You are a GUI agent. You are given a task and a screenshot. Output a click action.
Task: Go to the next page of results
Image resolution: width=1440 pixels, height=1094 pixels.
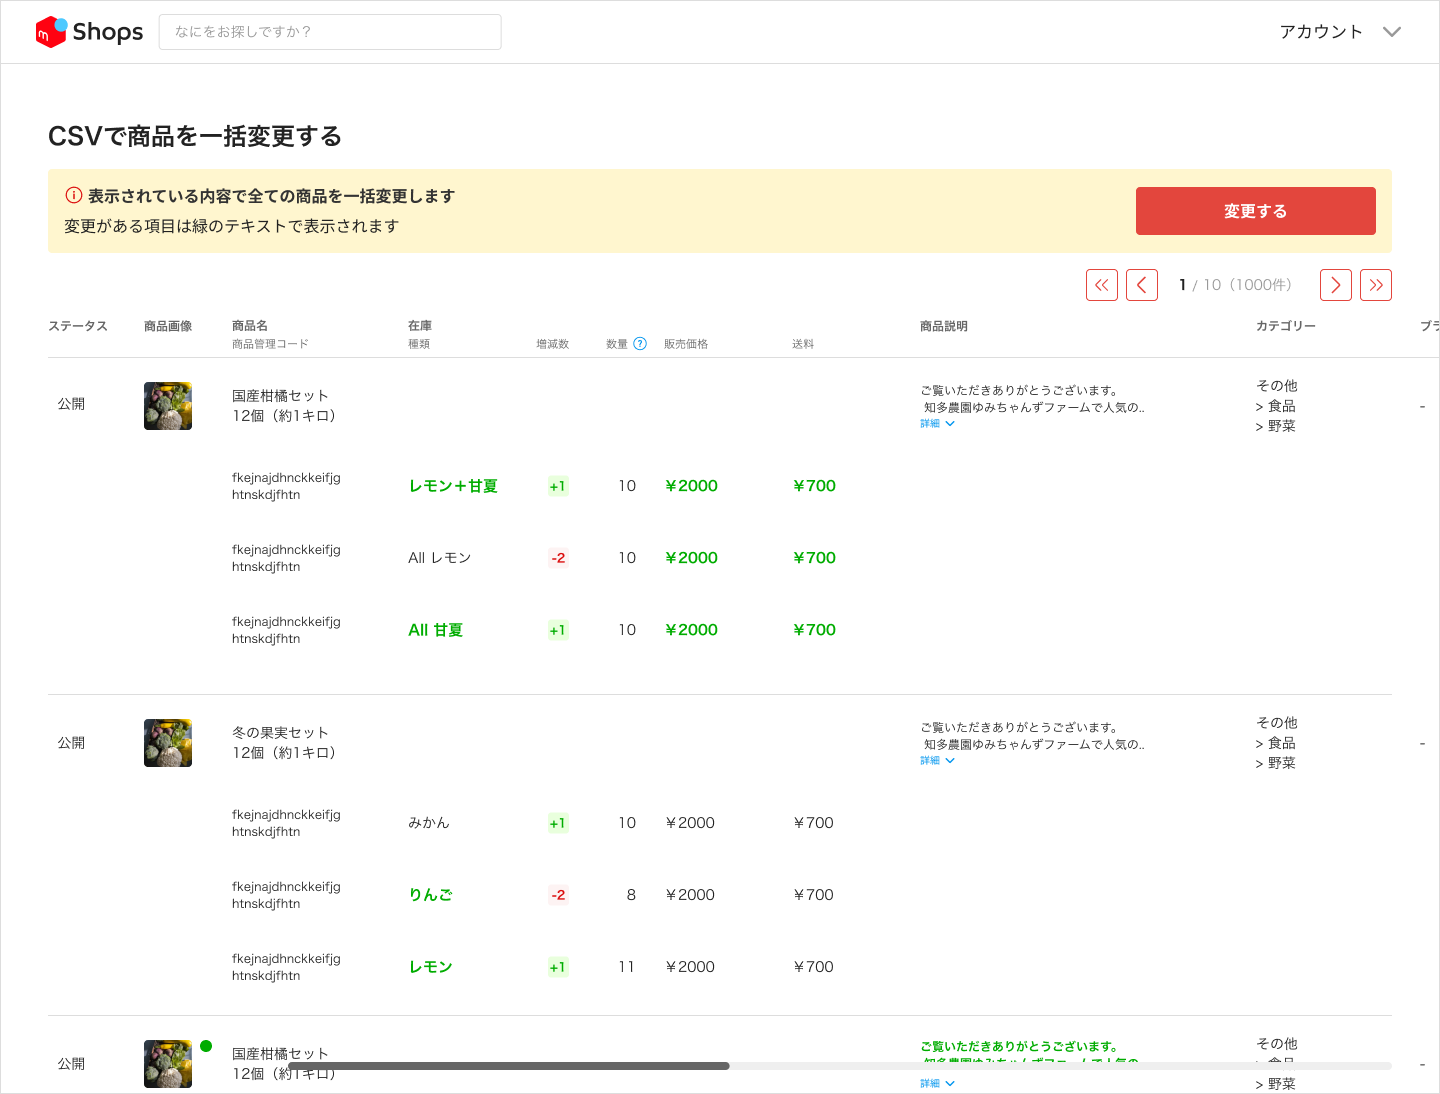1335,285
